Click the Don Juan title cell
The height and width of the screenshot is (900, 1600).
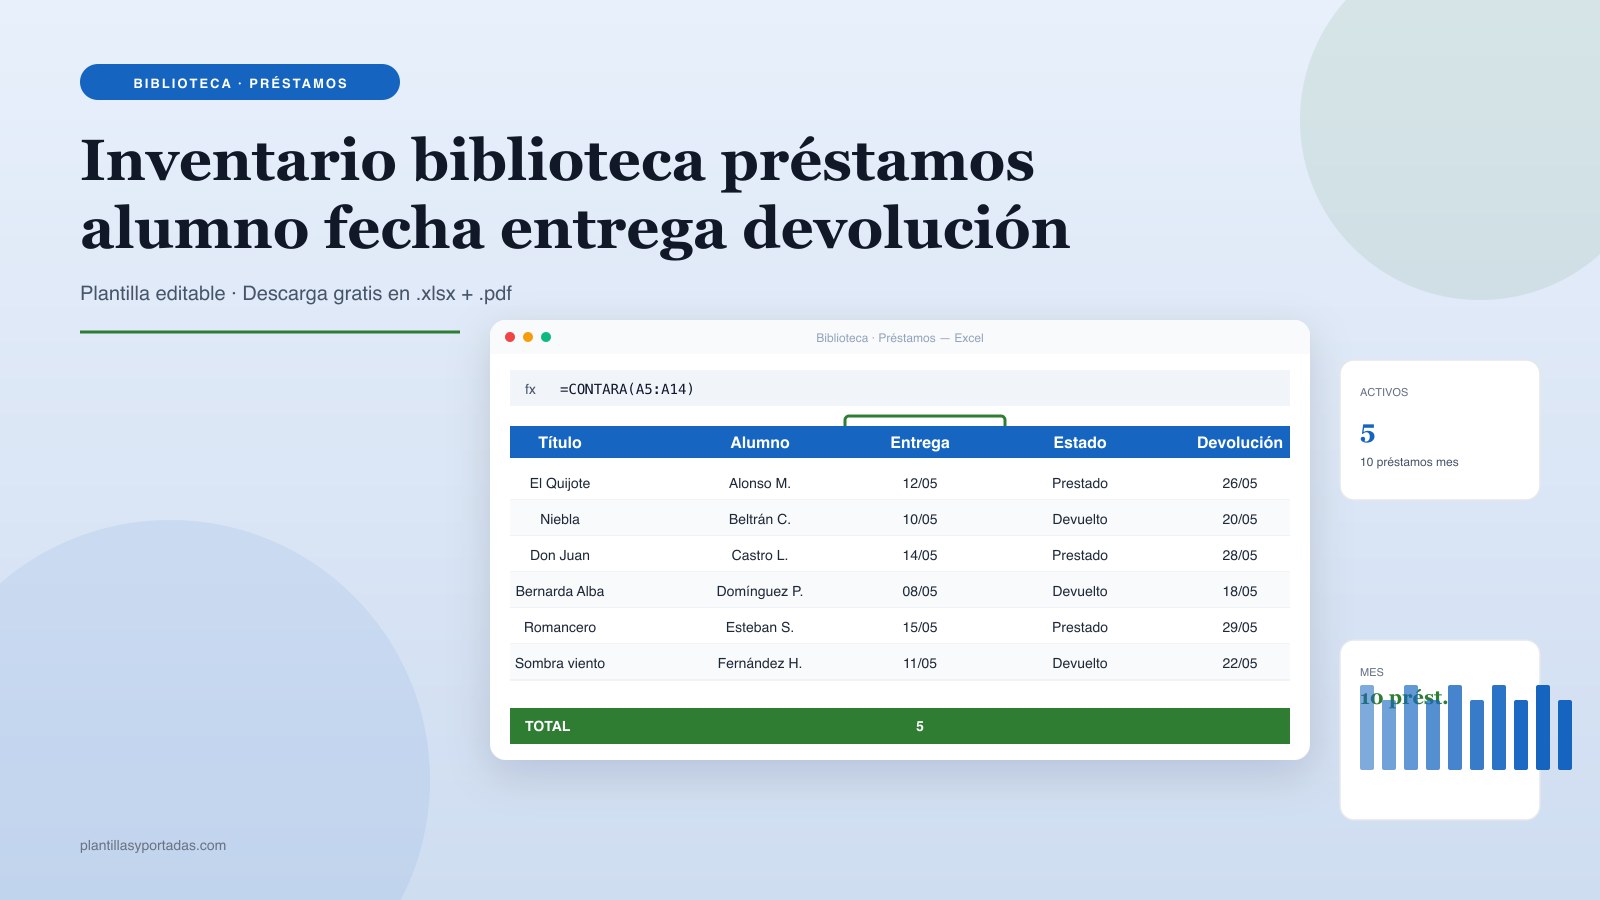pyautogui.click(x=560, y=555)
